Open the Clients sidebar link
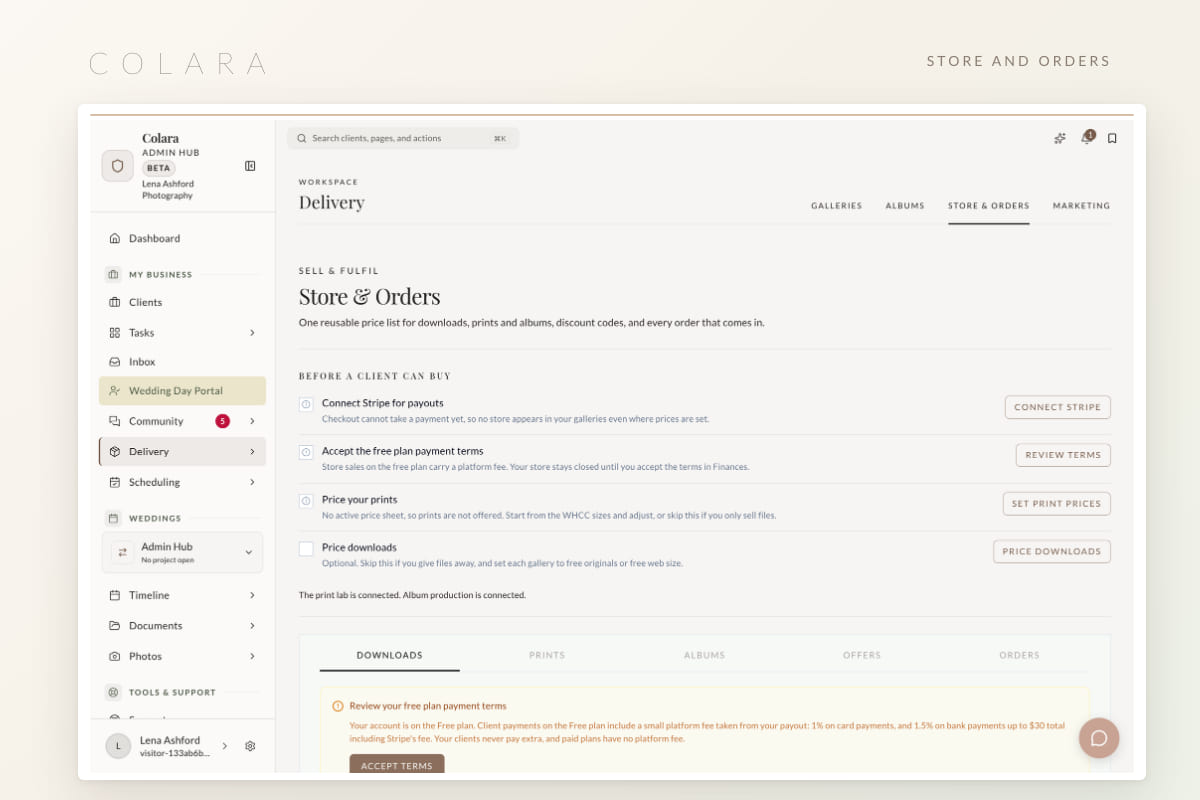The image size is (1200, 800). pos(182,302)
